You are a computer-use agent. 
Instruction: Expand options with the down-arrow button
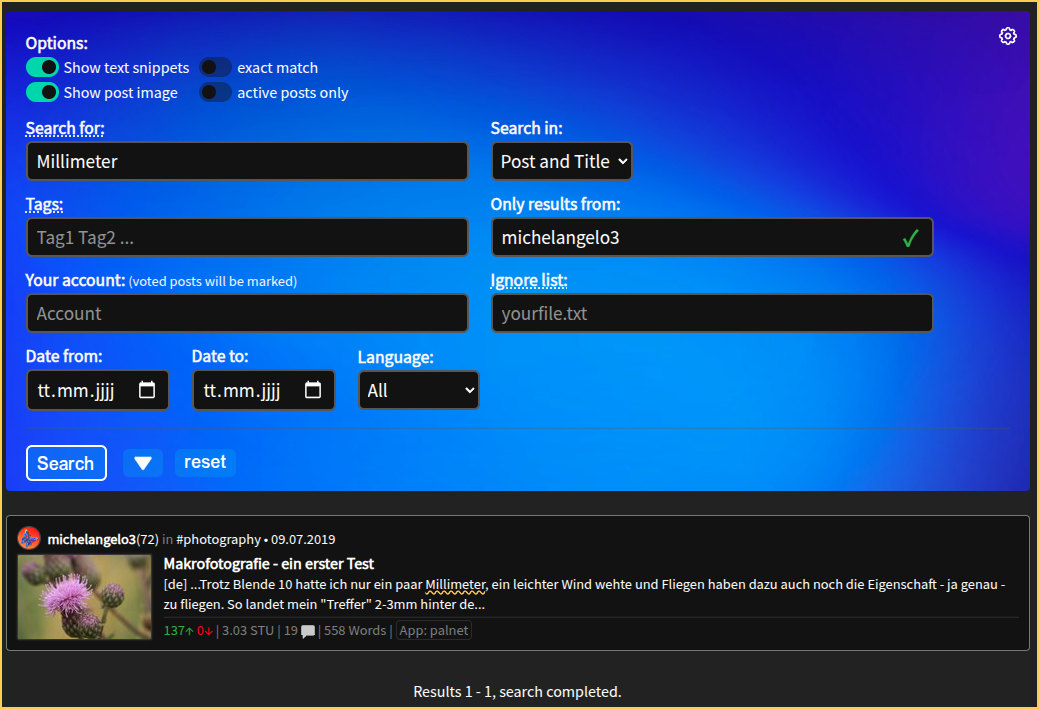143,463
